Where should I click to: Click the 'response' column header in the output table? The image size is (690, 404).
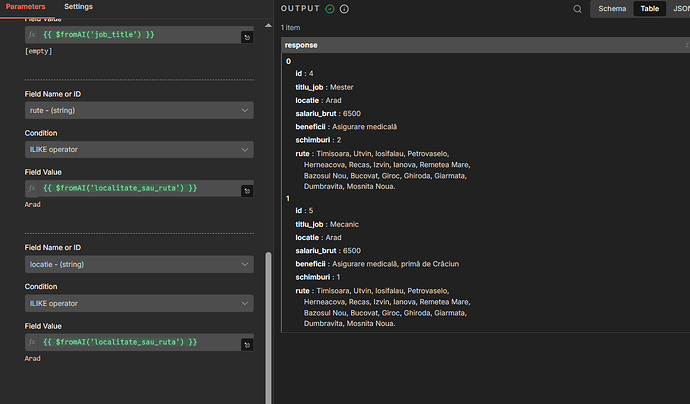click(303, 45)
